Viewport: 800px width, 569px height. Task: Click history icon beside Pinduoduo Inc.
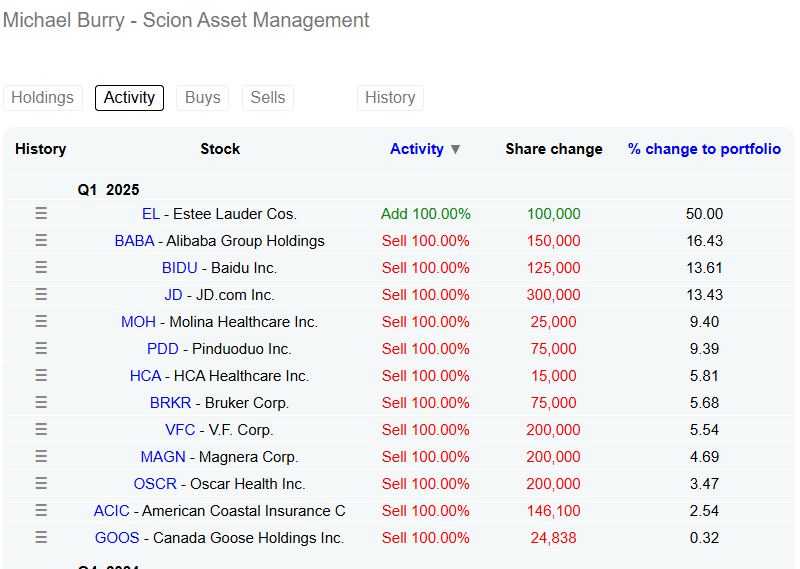tap(41, 348)
